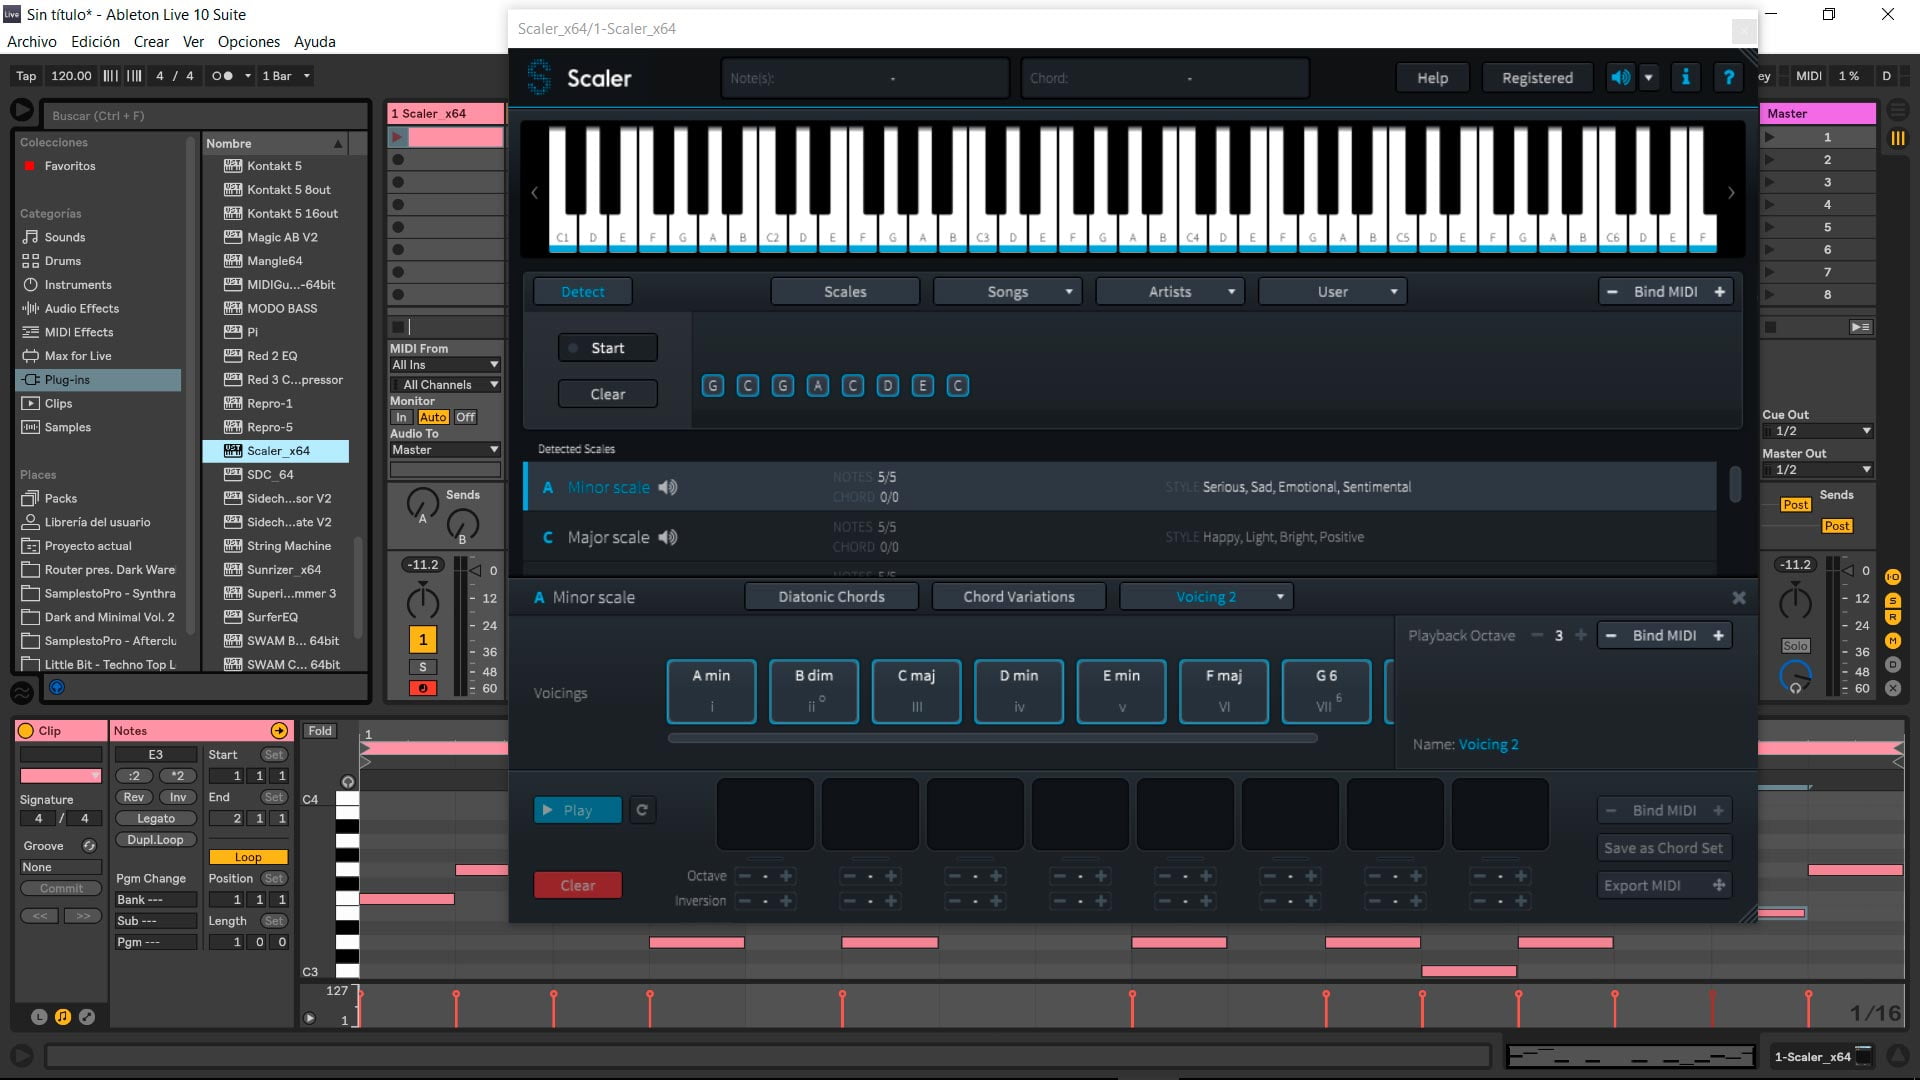Select the A min chord
The width and height of the screenshot is (1920, 1080).
pos(711,691)
